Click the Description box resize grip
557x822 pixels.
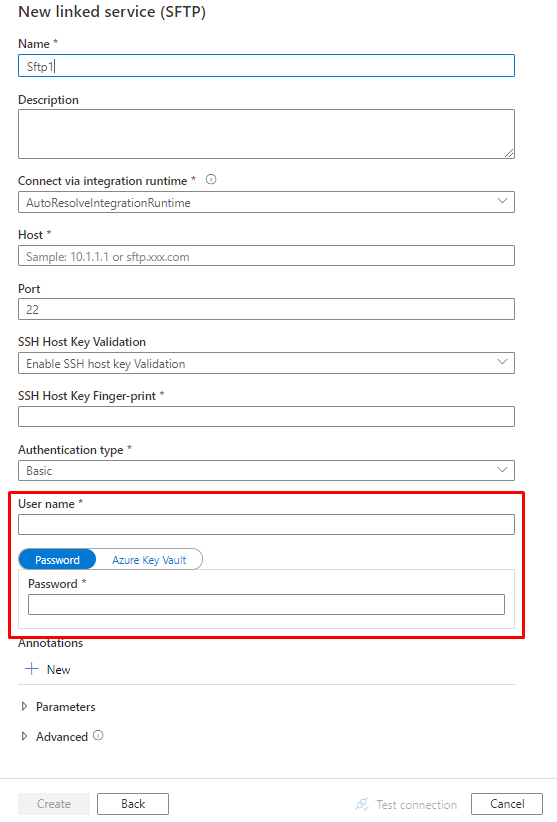point(509,153)
